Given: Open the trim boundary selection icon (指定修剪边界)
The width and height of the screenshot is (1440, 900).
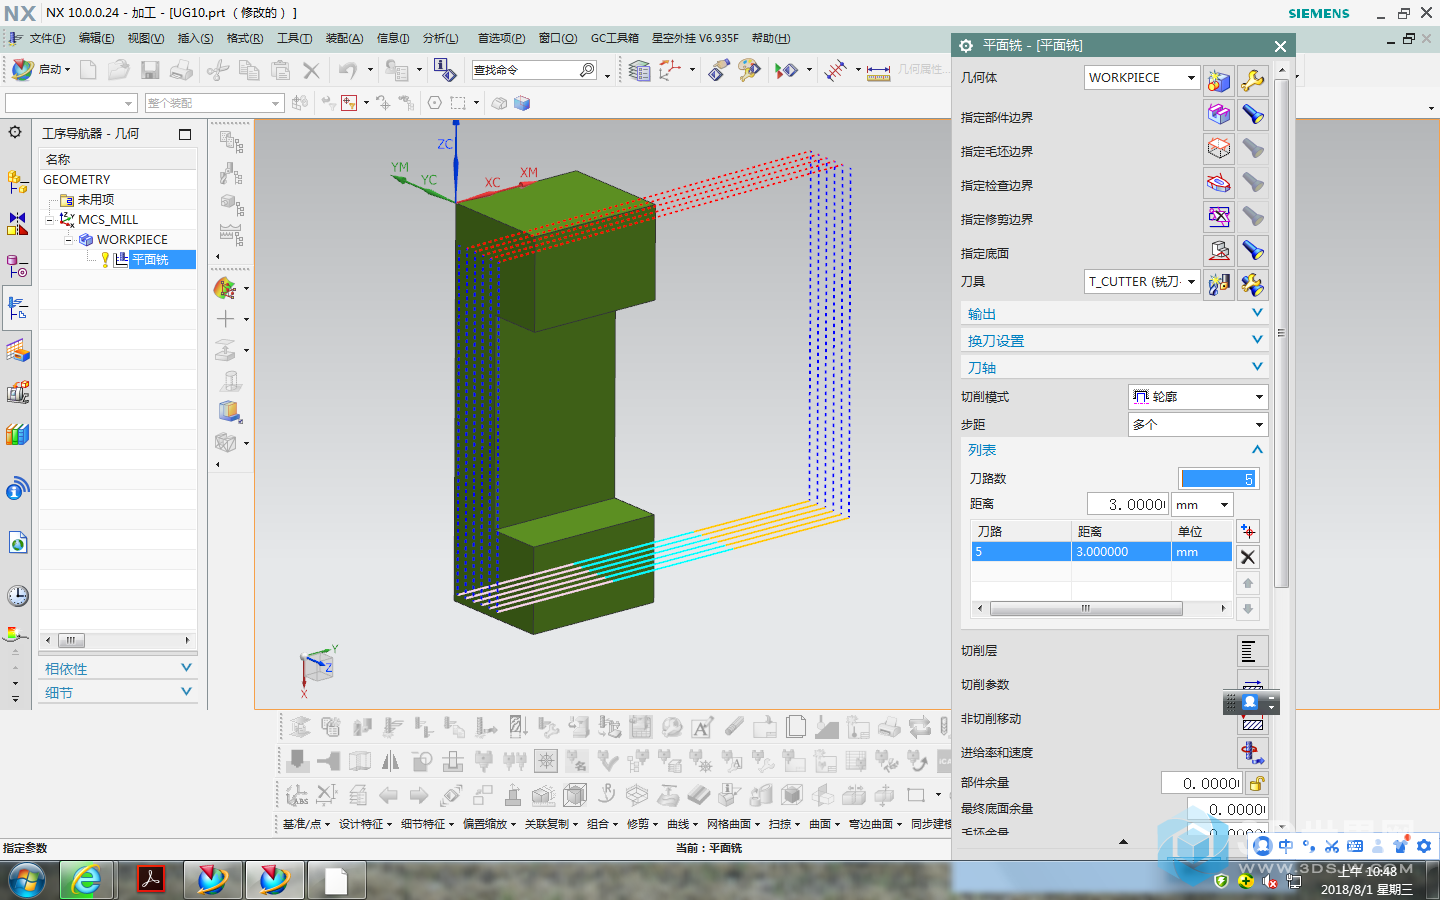Looking at the screenshot, I should (x=1218, y=216).
